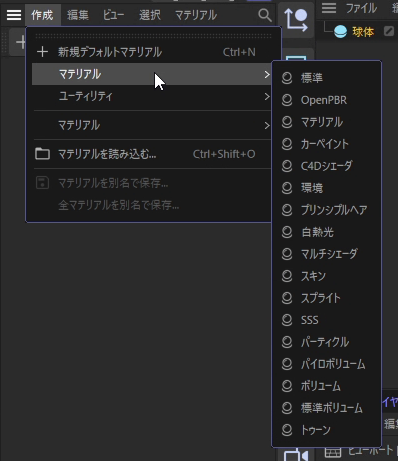This screenshot has width=398, height=461.
Task: Open the マテリアル menu in the menu bar
Action: tap(196, 15)
